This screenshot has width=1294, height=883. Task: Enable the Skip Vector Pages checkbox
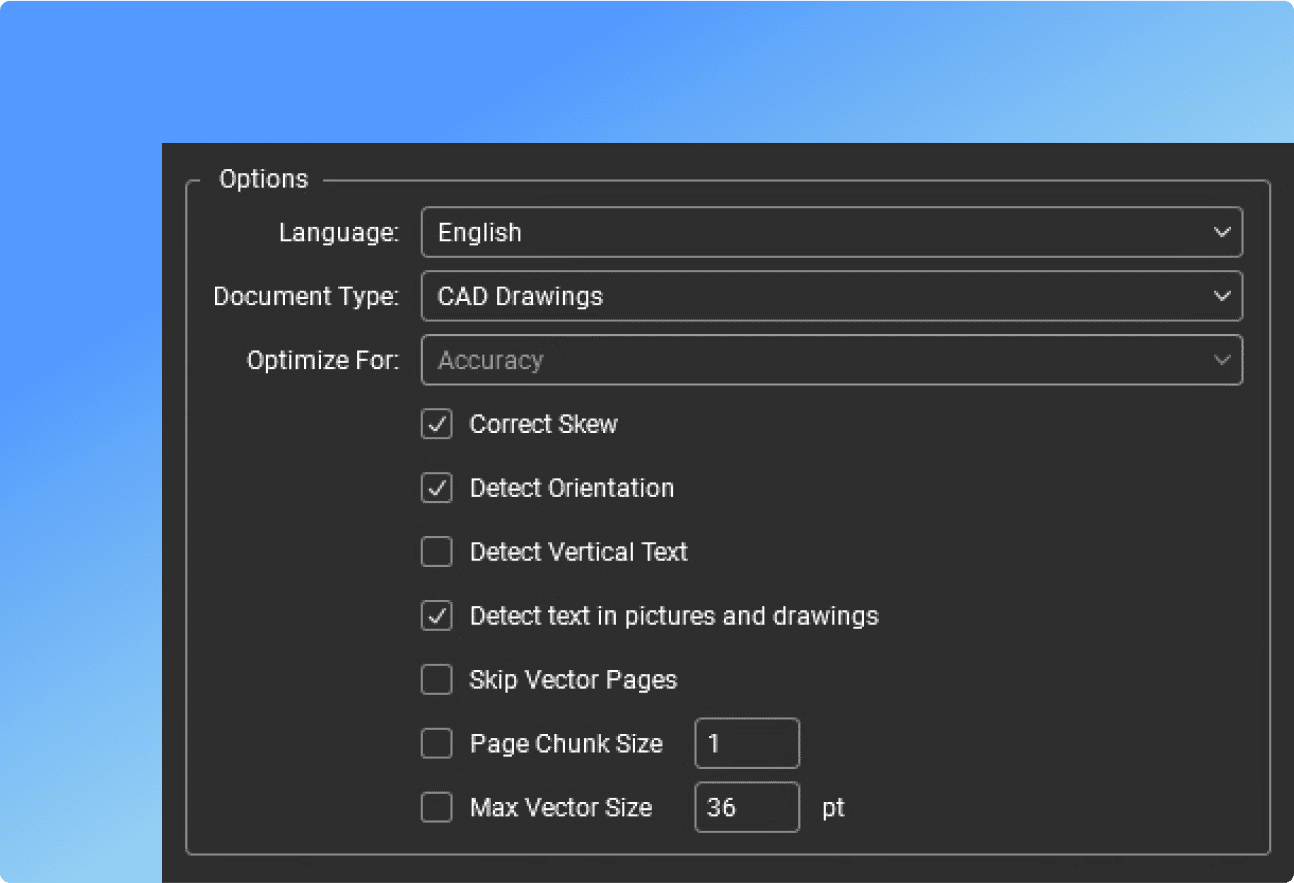437,680
